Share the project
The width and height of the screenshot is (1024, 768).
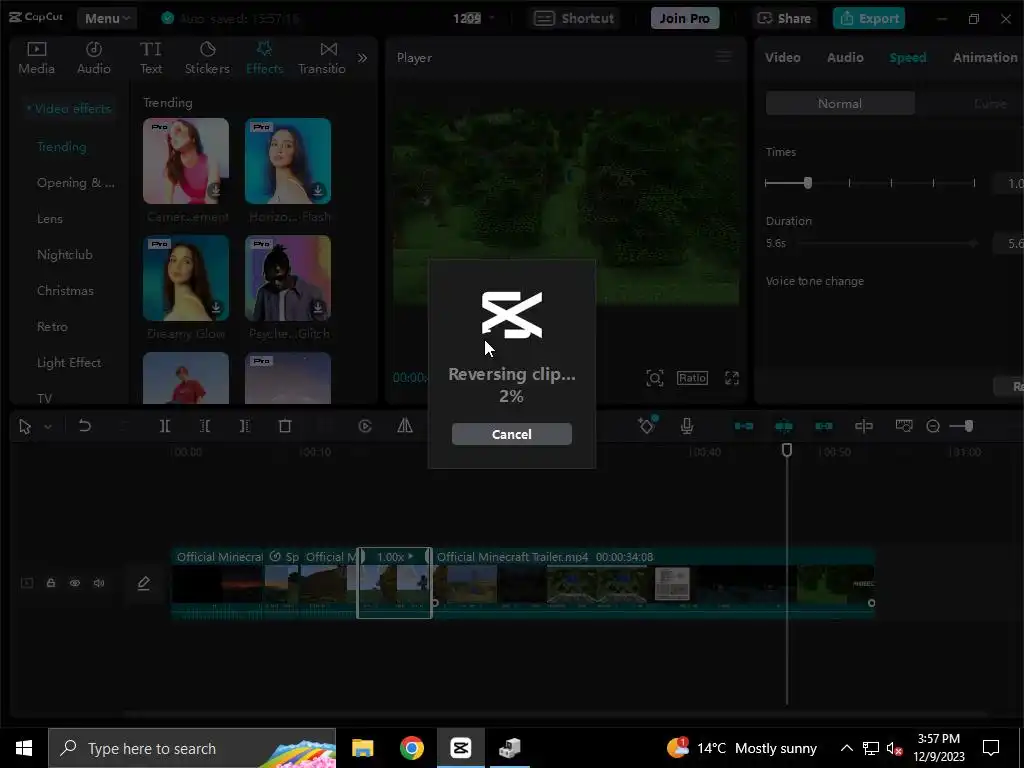pos(783,18)
